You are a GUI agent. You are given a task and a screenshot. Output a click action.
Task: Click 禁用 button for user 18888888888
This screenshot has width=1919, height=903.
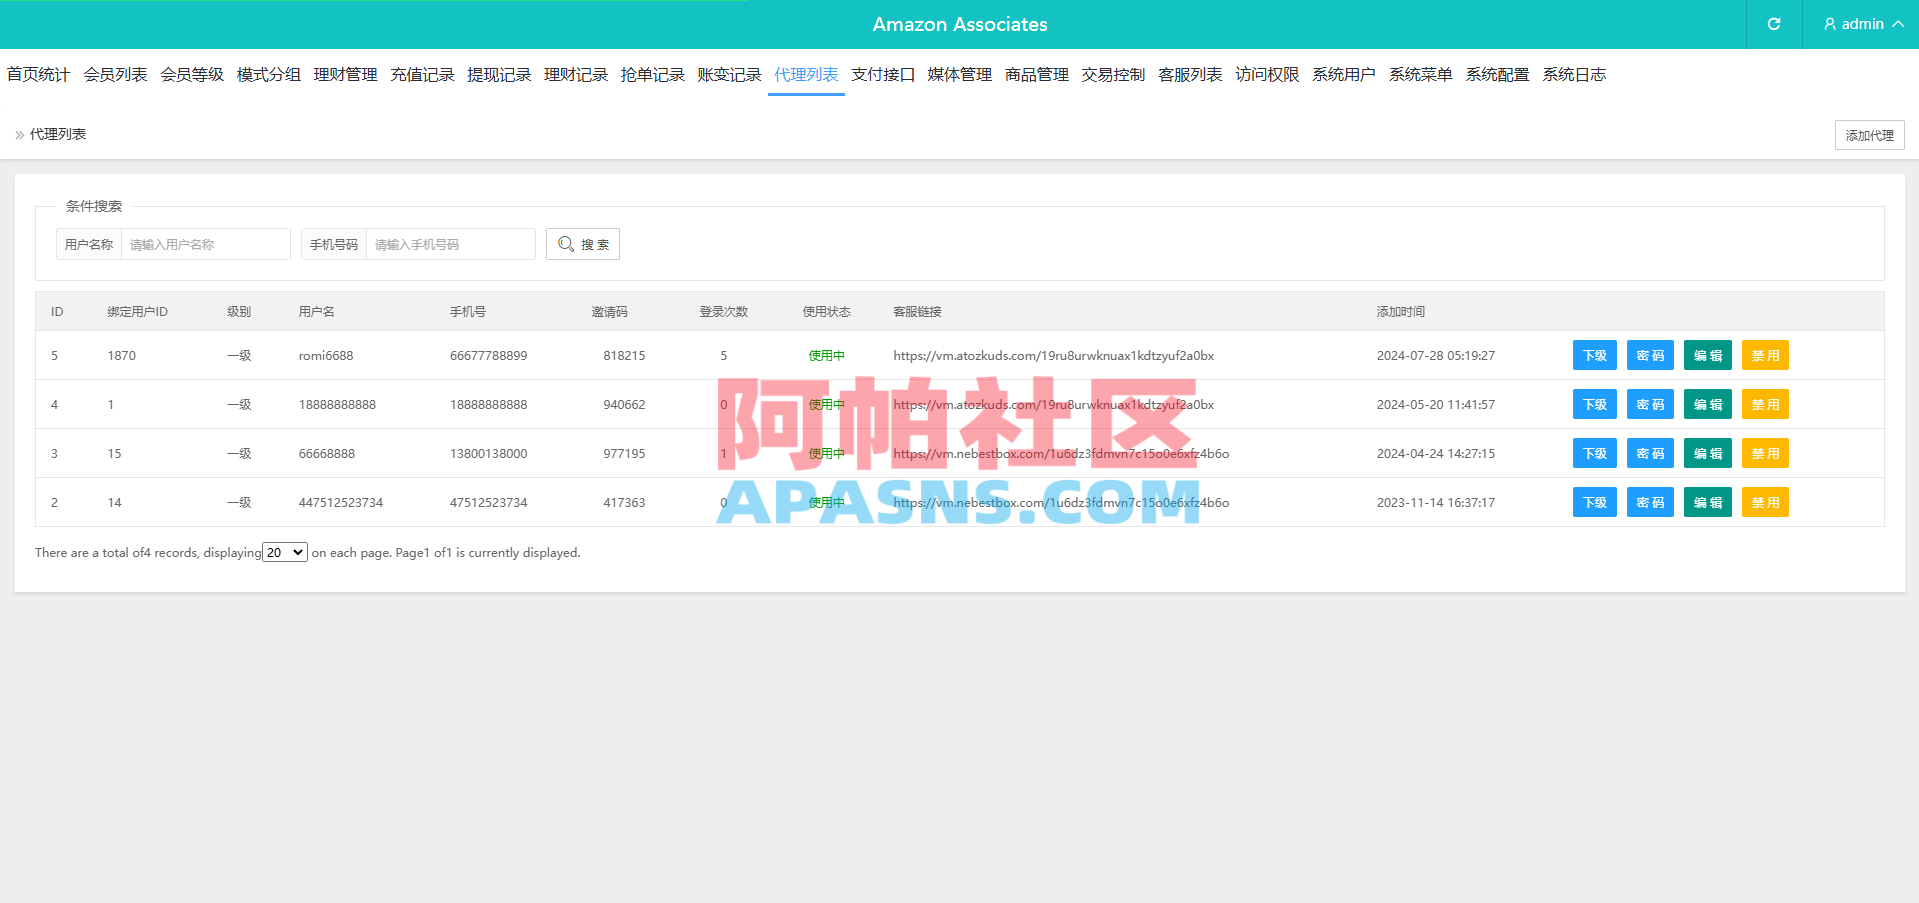point(1765,404)
